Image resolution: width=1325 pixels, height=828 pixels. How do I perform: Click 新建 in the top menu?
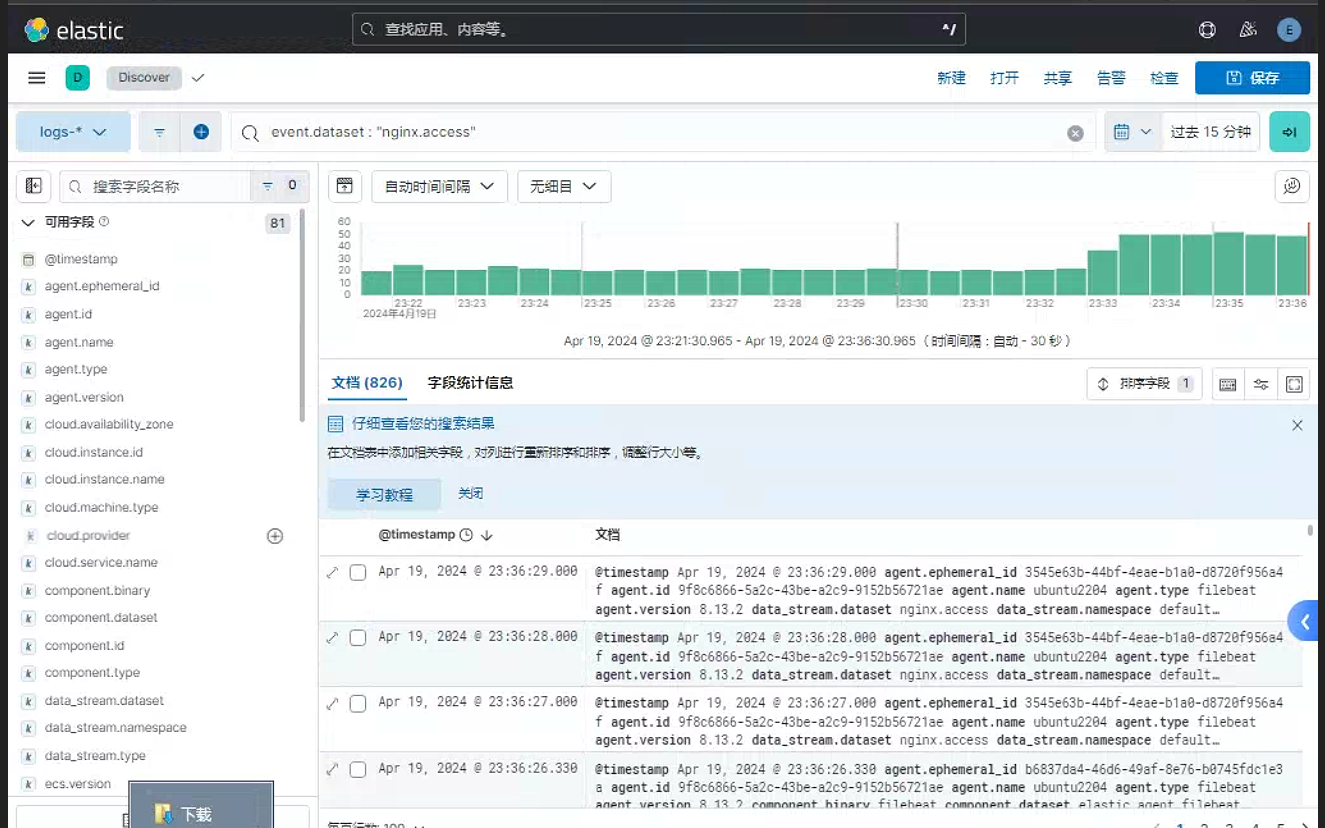(951, 78)
